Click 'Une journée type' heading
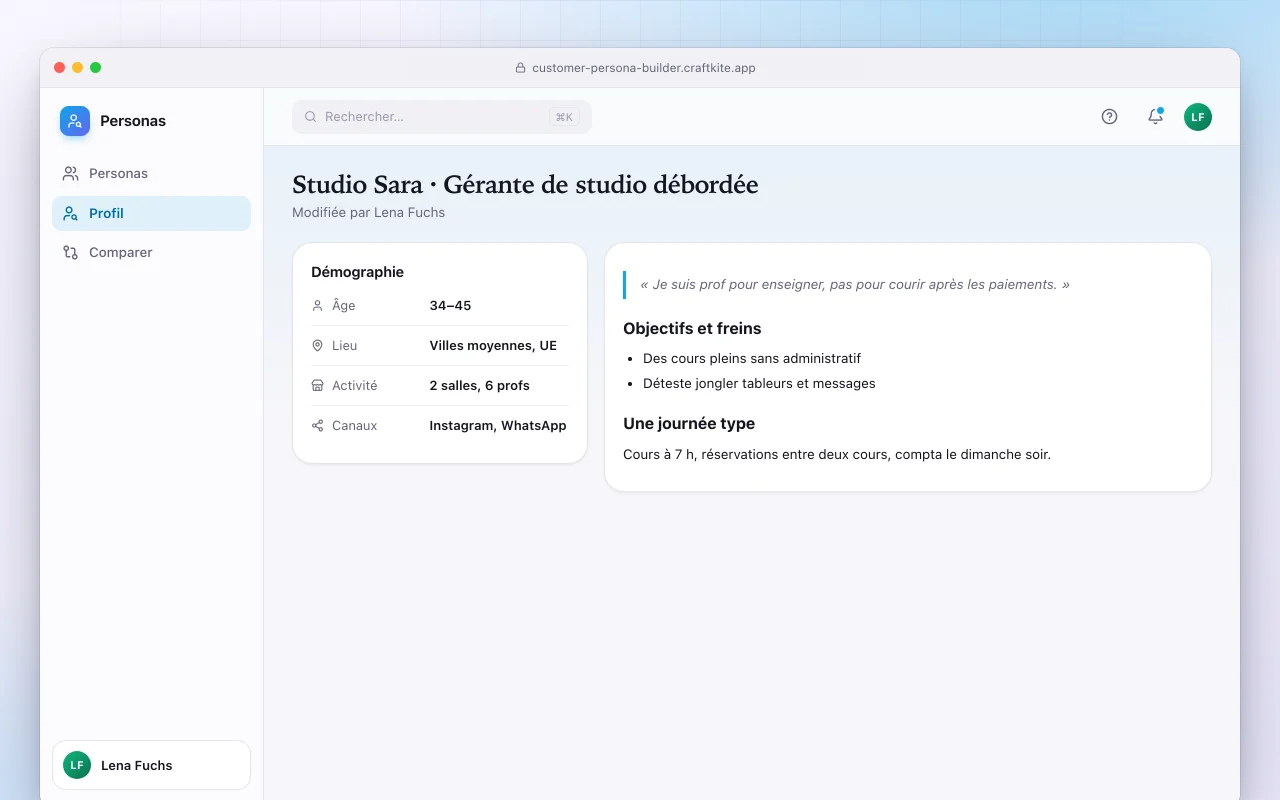 point(689,424)
